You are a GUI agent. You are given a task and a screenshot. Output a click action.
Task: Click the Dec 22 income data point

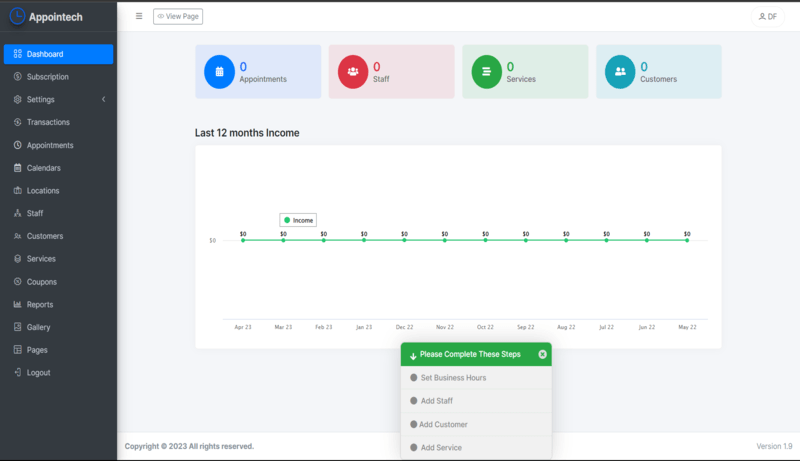[404, 240]
